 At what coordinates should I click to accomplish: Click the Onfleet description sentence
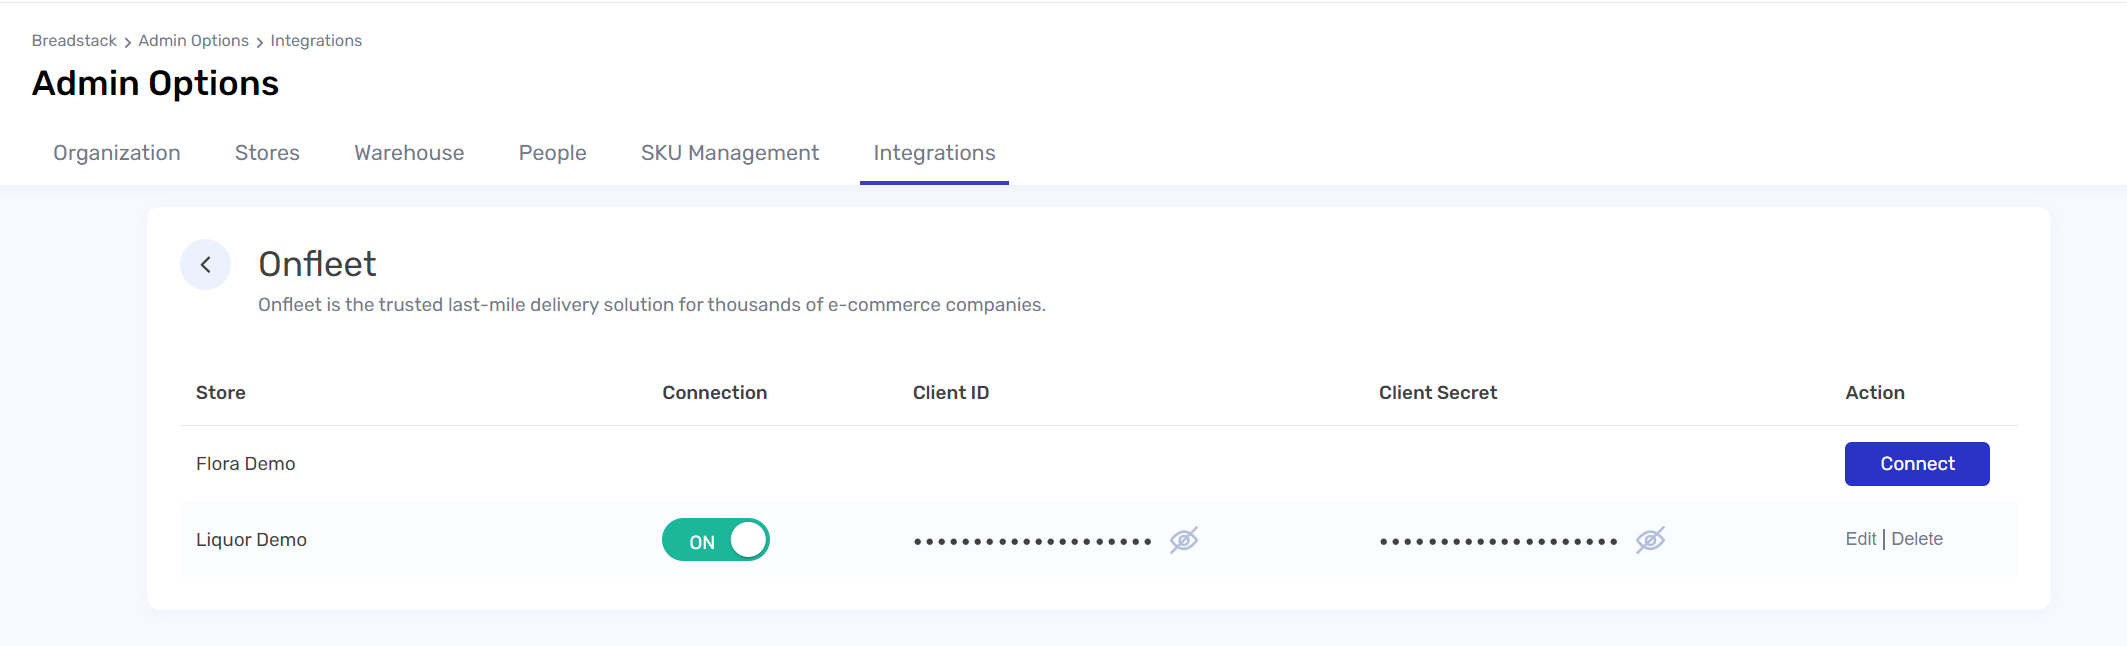pos(652,305)
